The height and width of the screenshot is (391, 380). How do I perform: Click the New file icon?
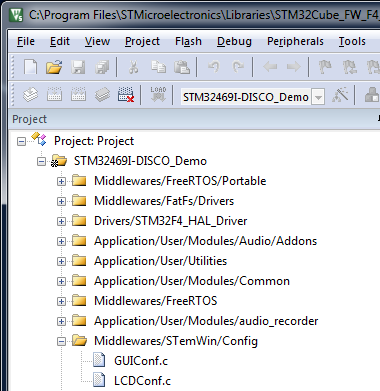[x=31, y=67]
